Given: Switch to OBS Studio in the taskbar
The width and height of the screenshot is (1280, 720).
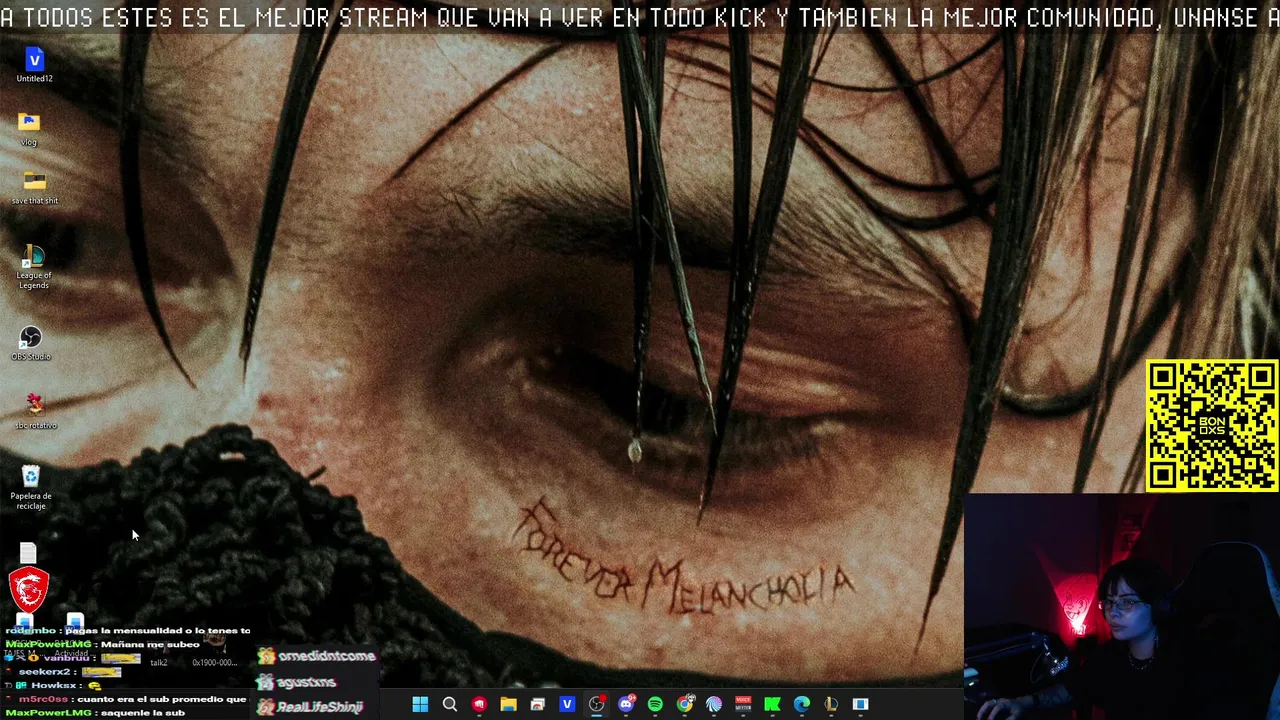Looking at the screenshot, I should pos(597,704).
